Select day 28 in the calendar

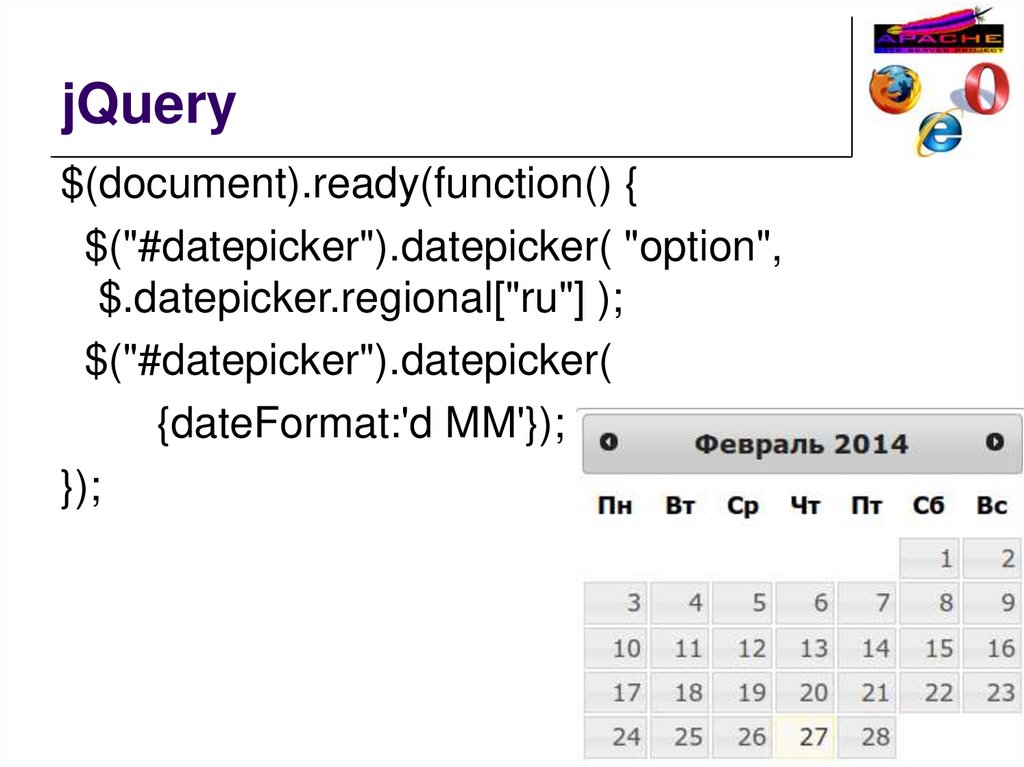pyautogui.click(x=867, y=737)
